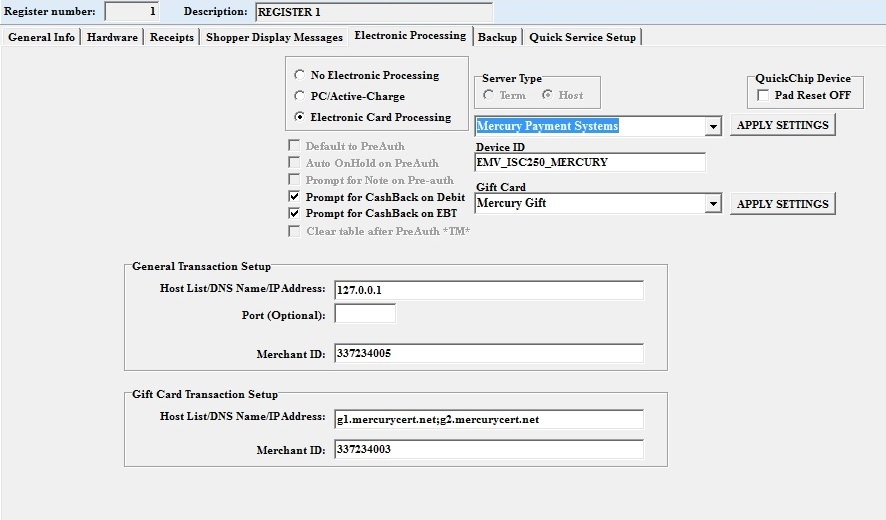This screenshot has width=886, height=520.
Task: Enable the Pad Reset OFF checkbox
Action: [764, 95]
